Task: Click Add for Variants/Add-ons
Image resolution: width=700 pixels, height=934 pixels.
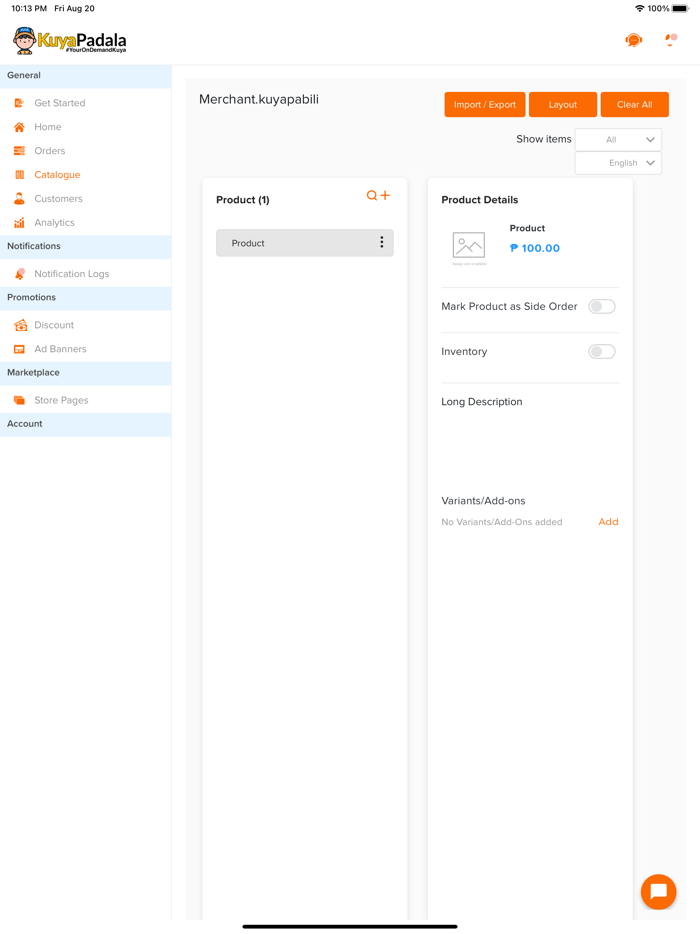Action: coord(608,522)
